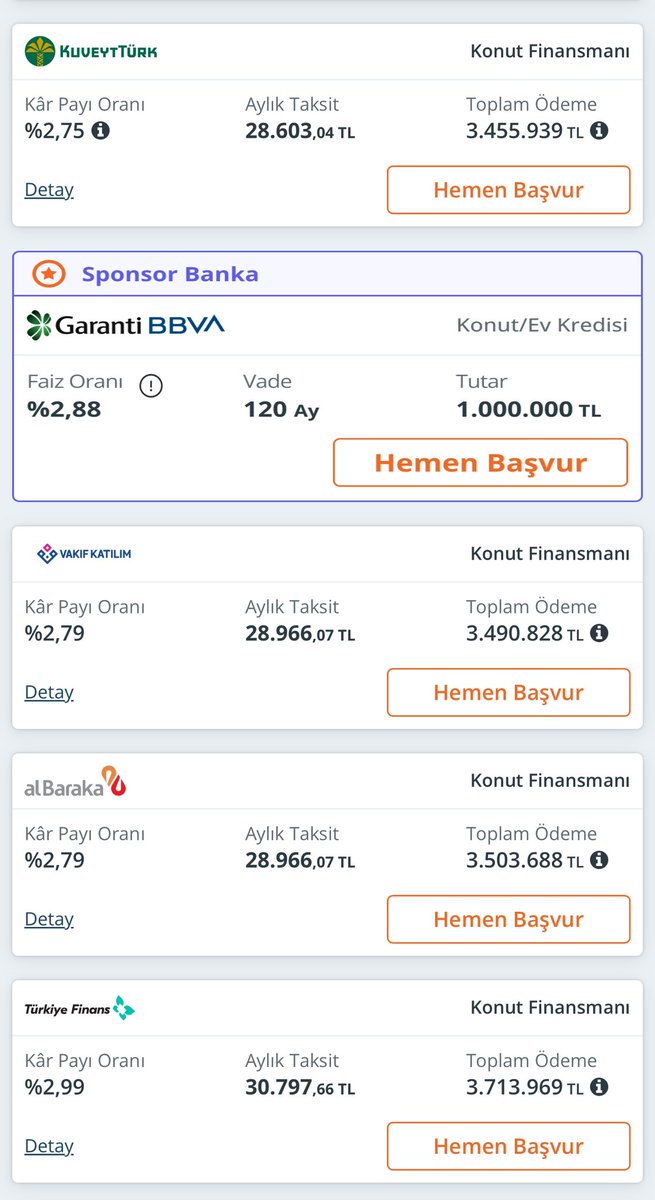Open the Albaraka Detay link
This screenshot has width=655, height=1200.
pos(49,919)
